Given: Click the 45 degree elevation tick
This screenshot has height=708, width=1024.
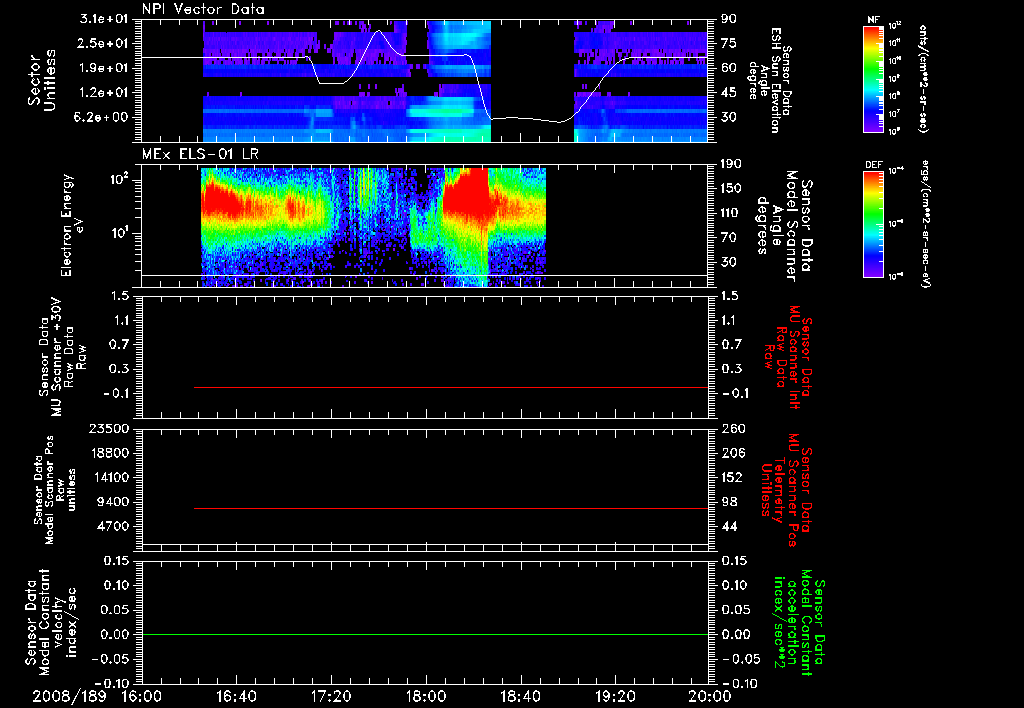Looking at the screenshot, I should [x=729, y=93].
